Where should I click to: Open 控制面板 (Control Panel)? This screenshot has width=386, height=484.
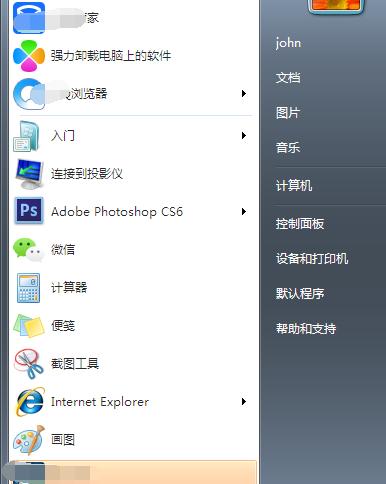(300, 224)
